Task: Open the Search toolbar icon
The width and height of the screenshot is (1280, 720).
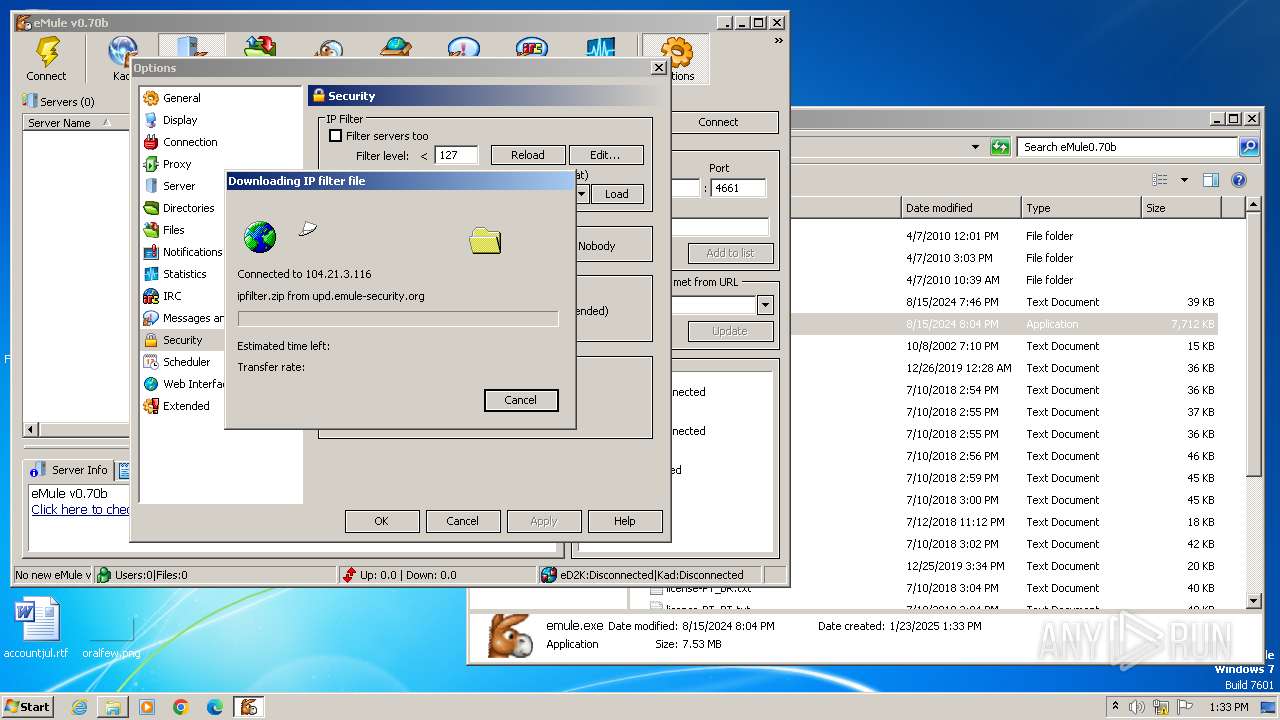Action: click(328, 48)
